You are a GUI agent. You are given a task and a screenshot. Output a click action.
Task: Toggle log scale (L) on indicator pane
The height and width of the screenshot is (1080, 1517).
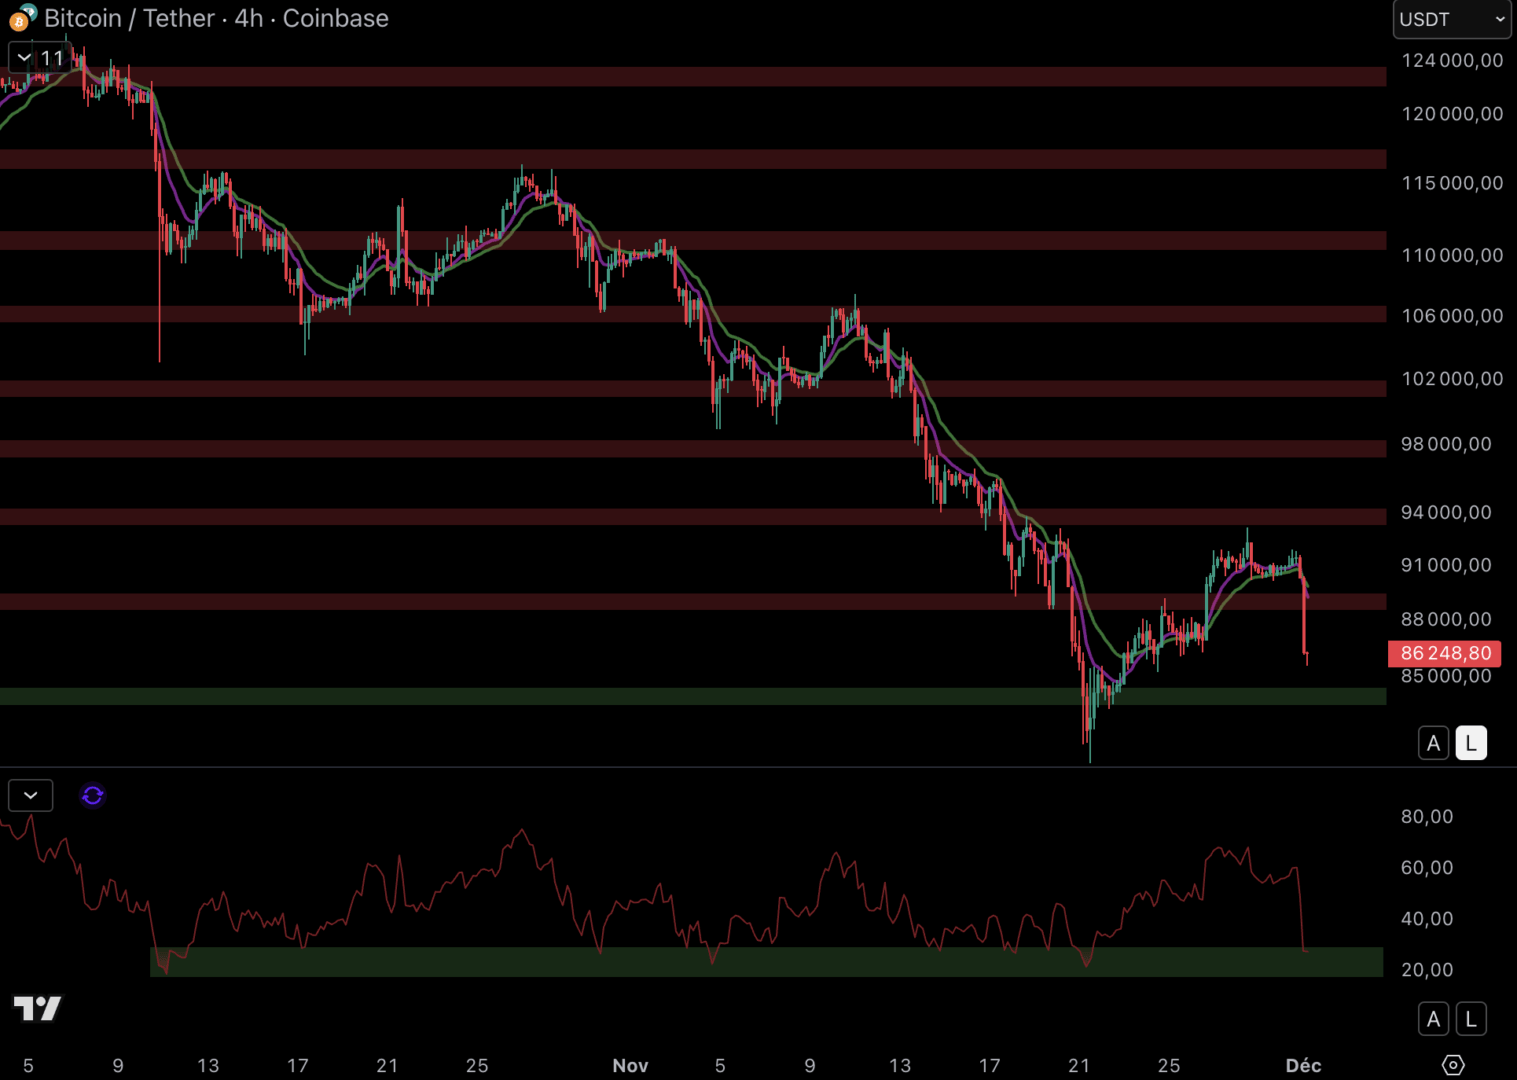1470,1019
